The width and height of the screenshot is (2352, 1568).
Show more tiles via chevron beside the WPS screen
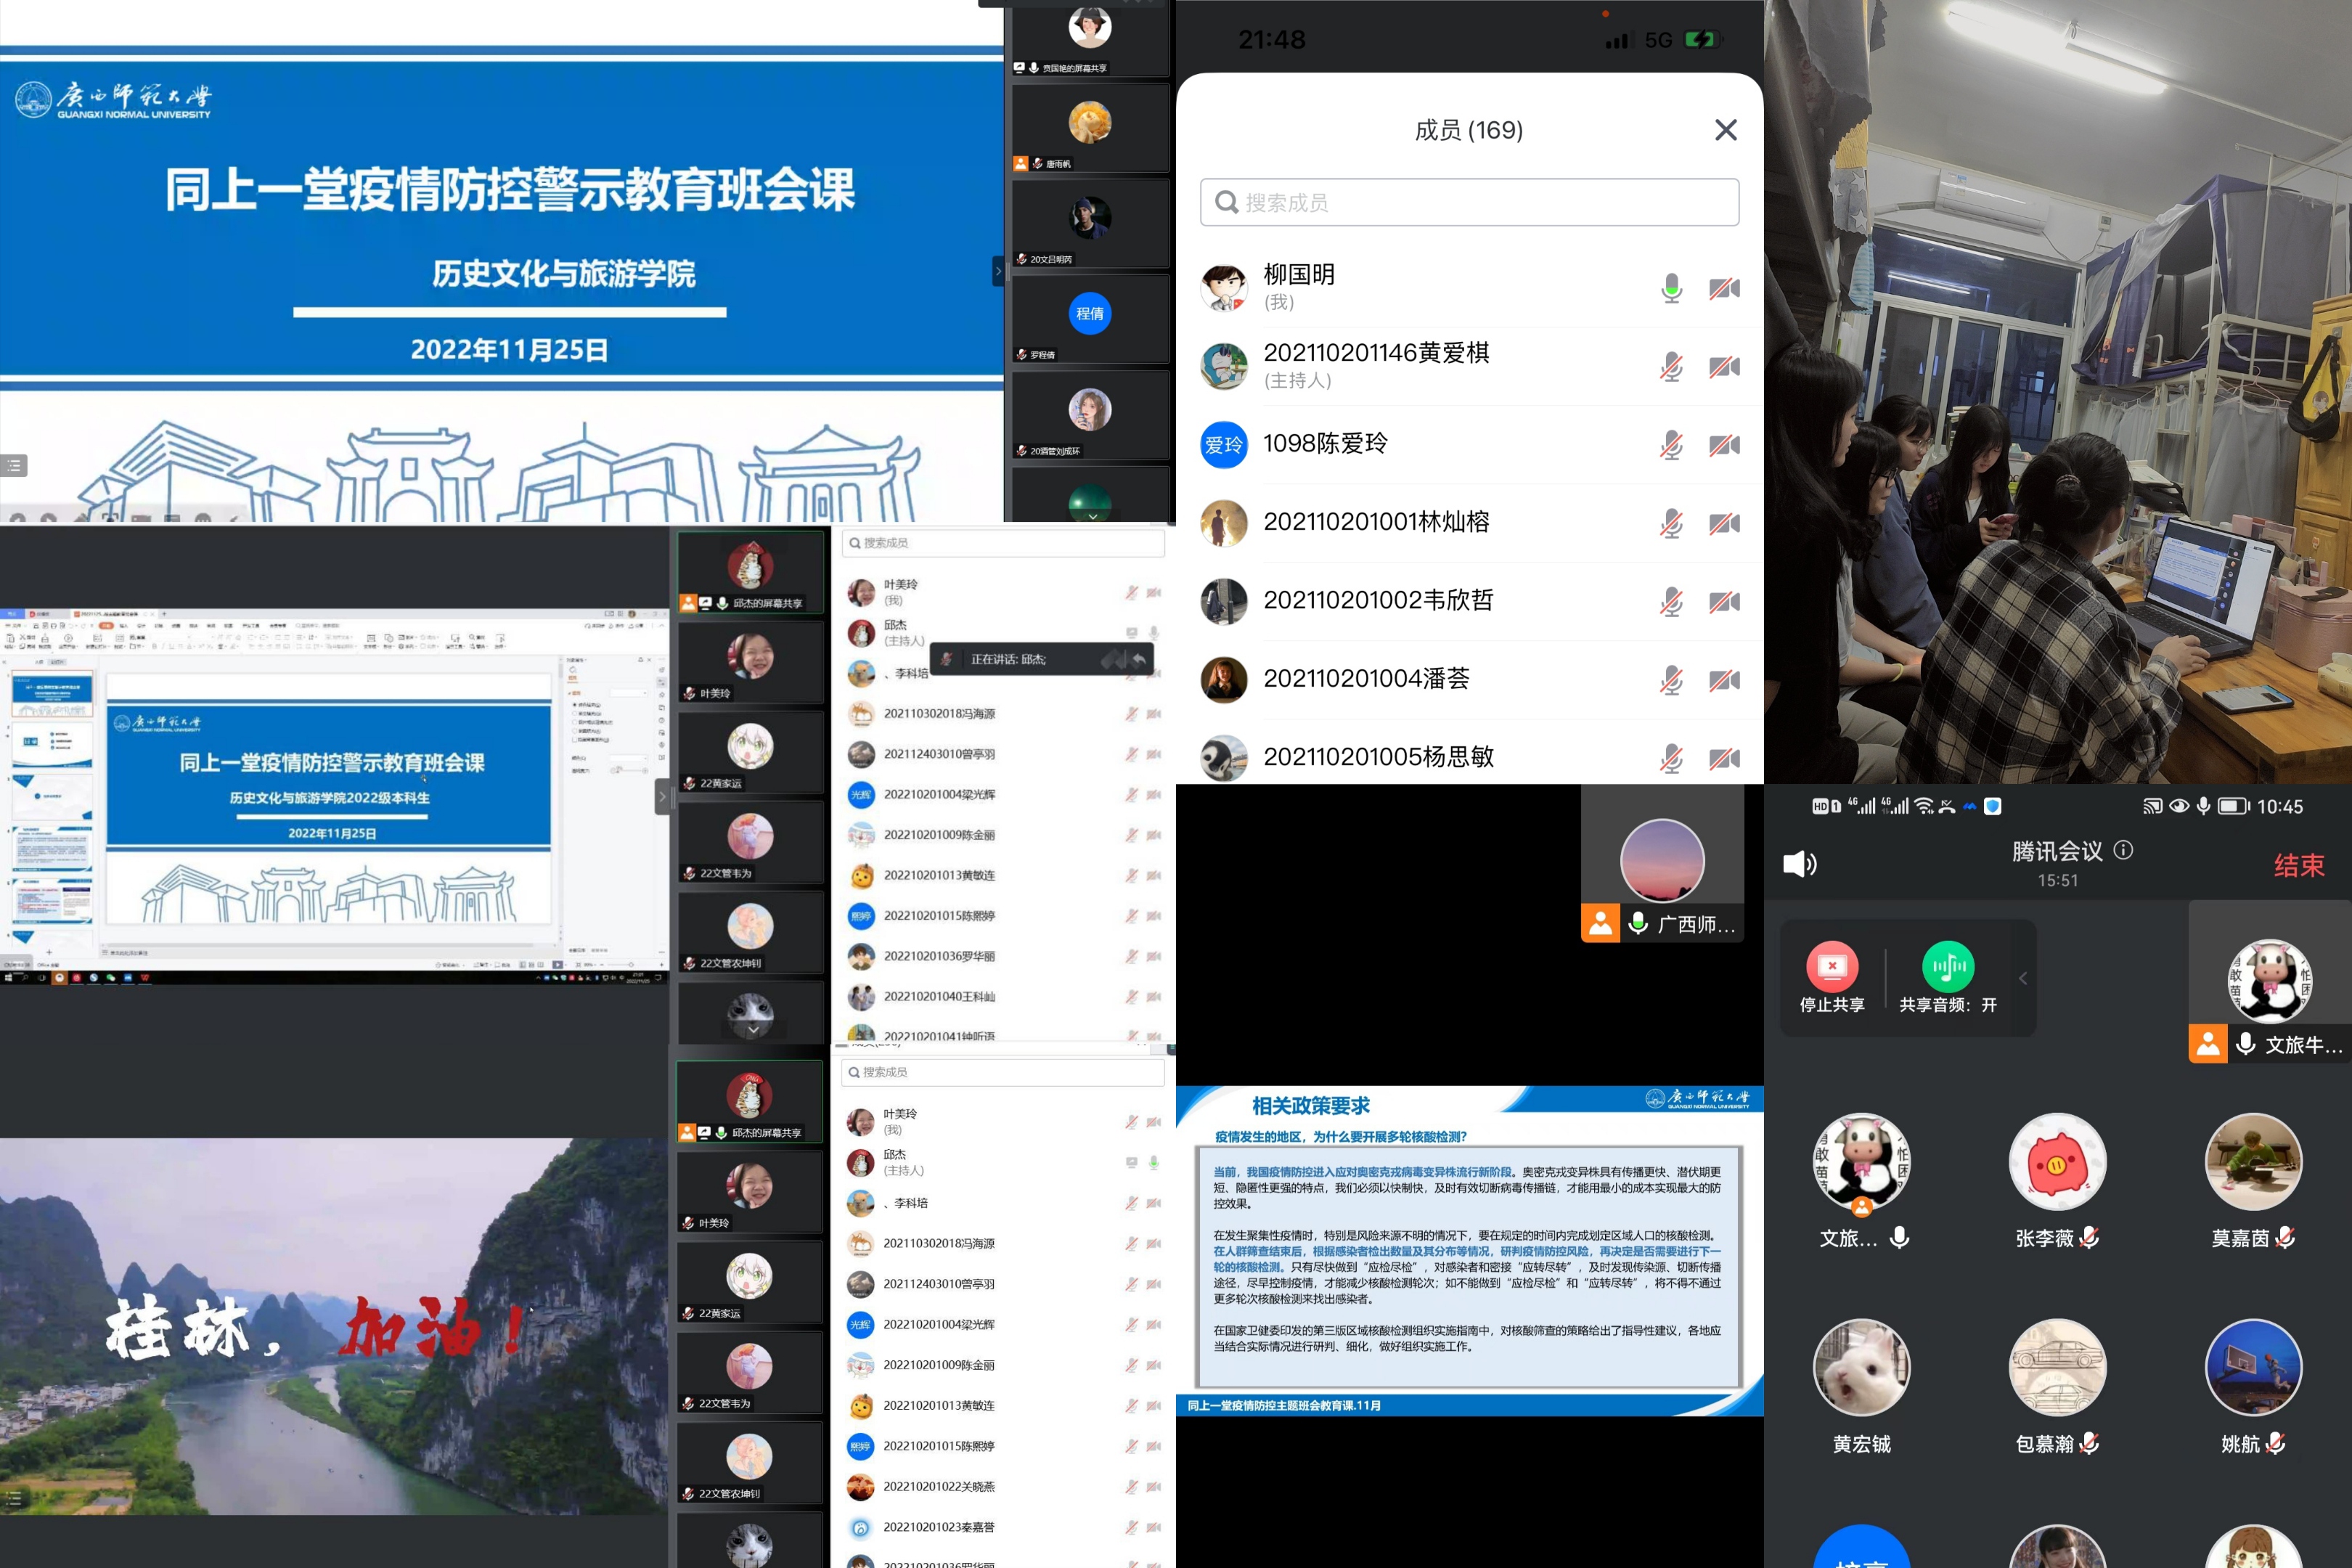coord(753,1029)
